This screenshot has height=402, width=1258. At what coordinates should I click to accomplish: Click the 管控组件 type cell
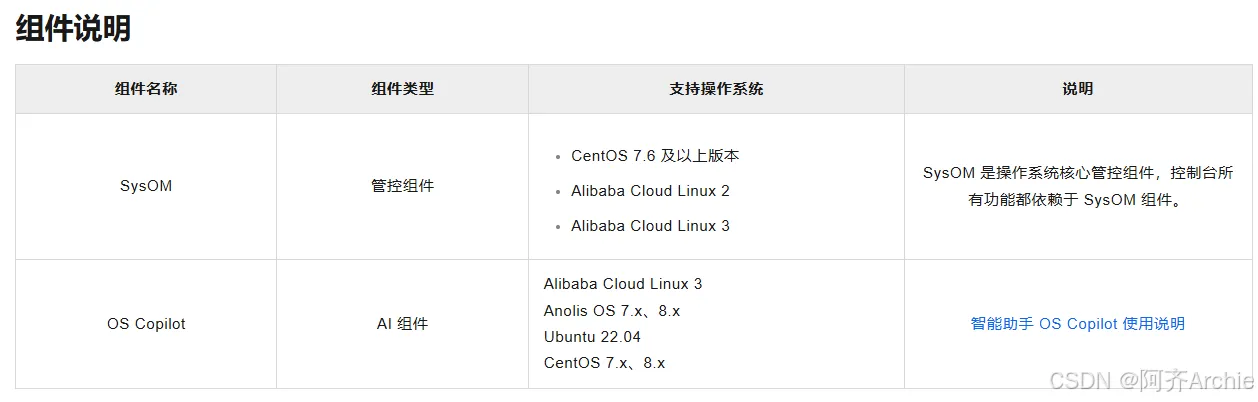[402, 186]
